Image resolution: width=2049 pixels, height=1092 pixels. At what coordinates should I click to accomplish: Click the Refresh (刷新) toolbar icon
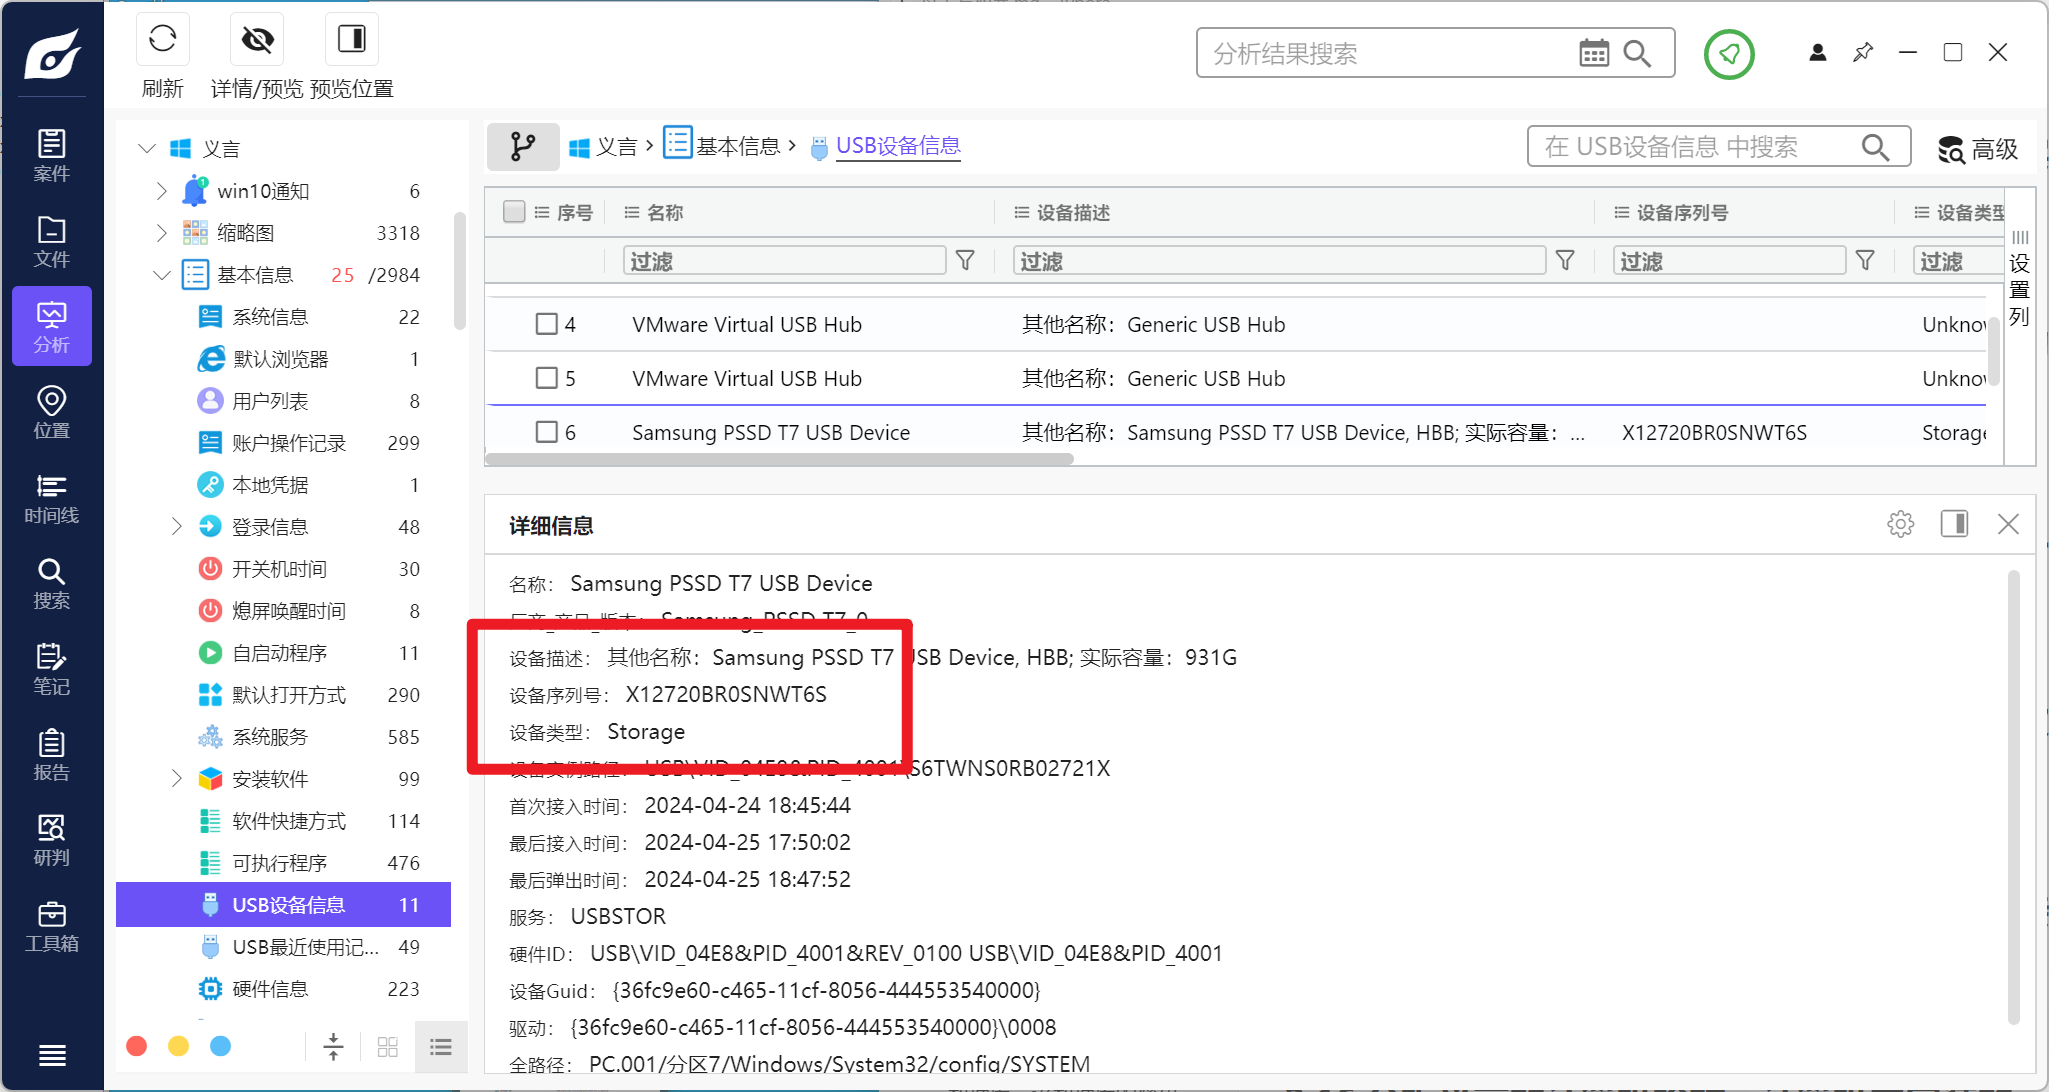pos(162,40)
